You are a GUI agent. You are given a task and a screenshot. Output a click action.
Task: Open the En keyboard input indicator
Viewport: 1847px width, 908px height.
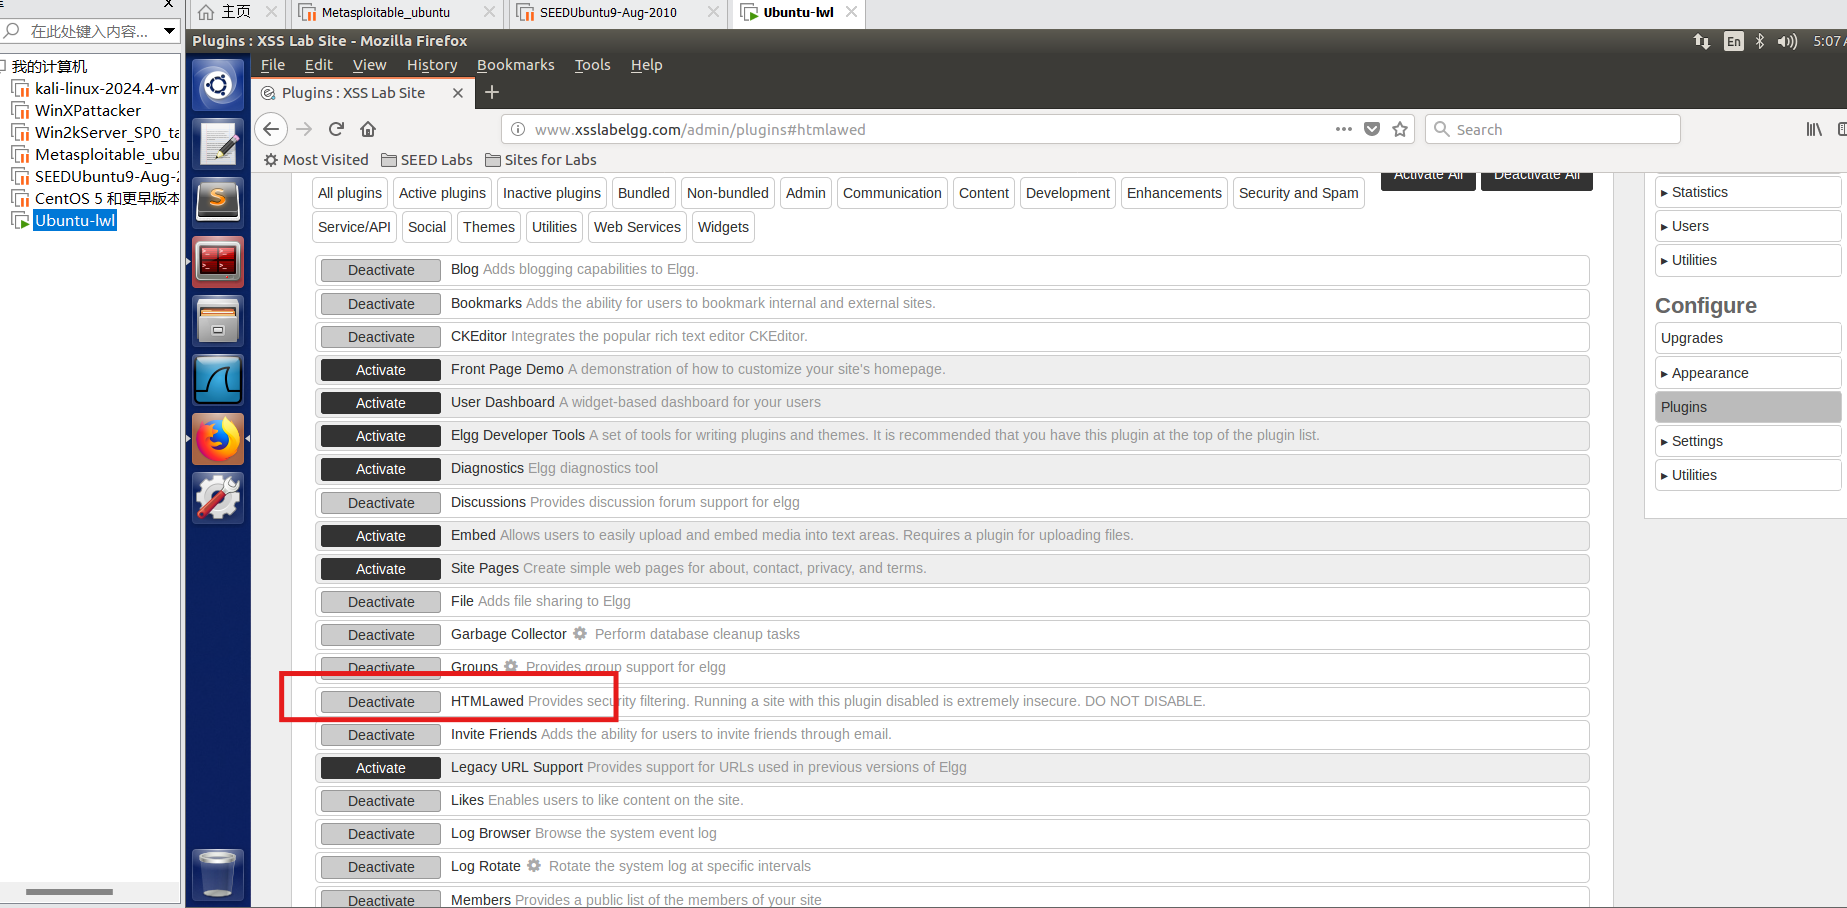pos(1734,41)
